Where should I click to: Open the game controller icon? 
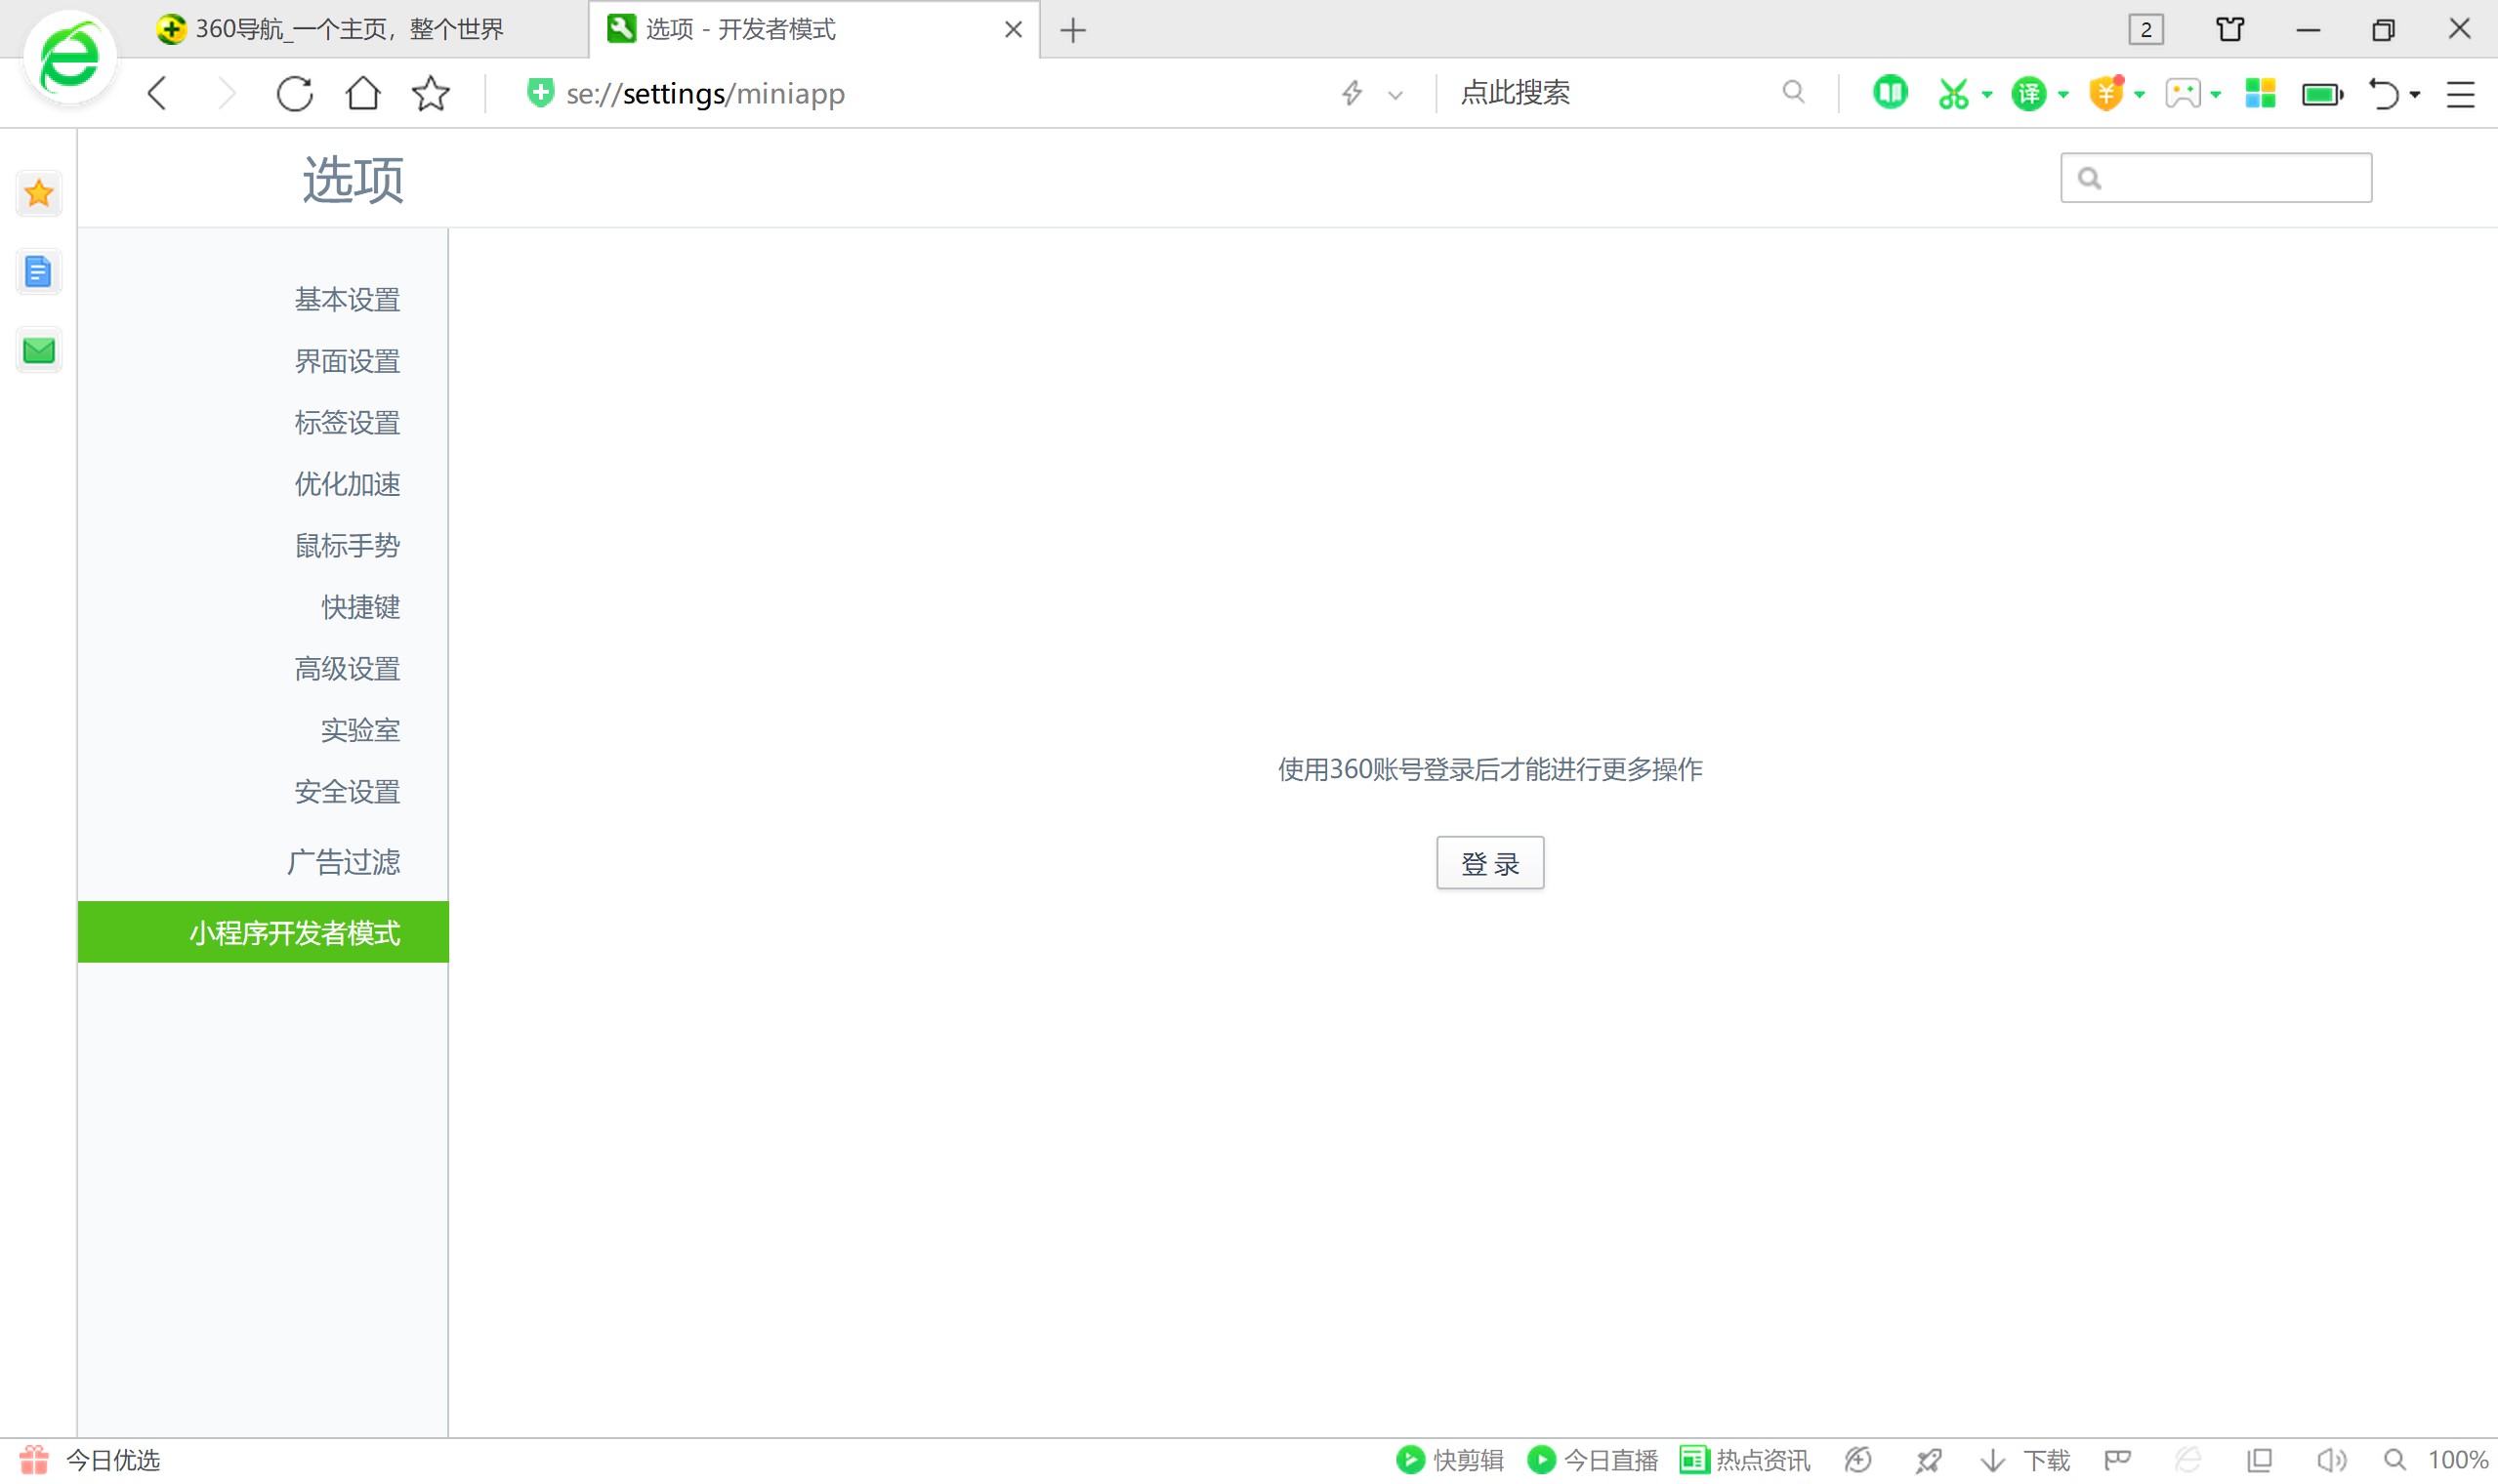coord(2183,94)
